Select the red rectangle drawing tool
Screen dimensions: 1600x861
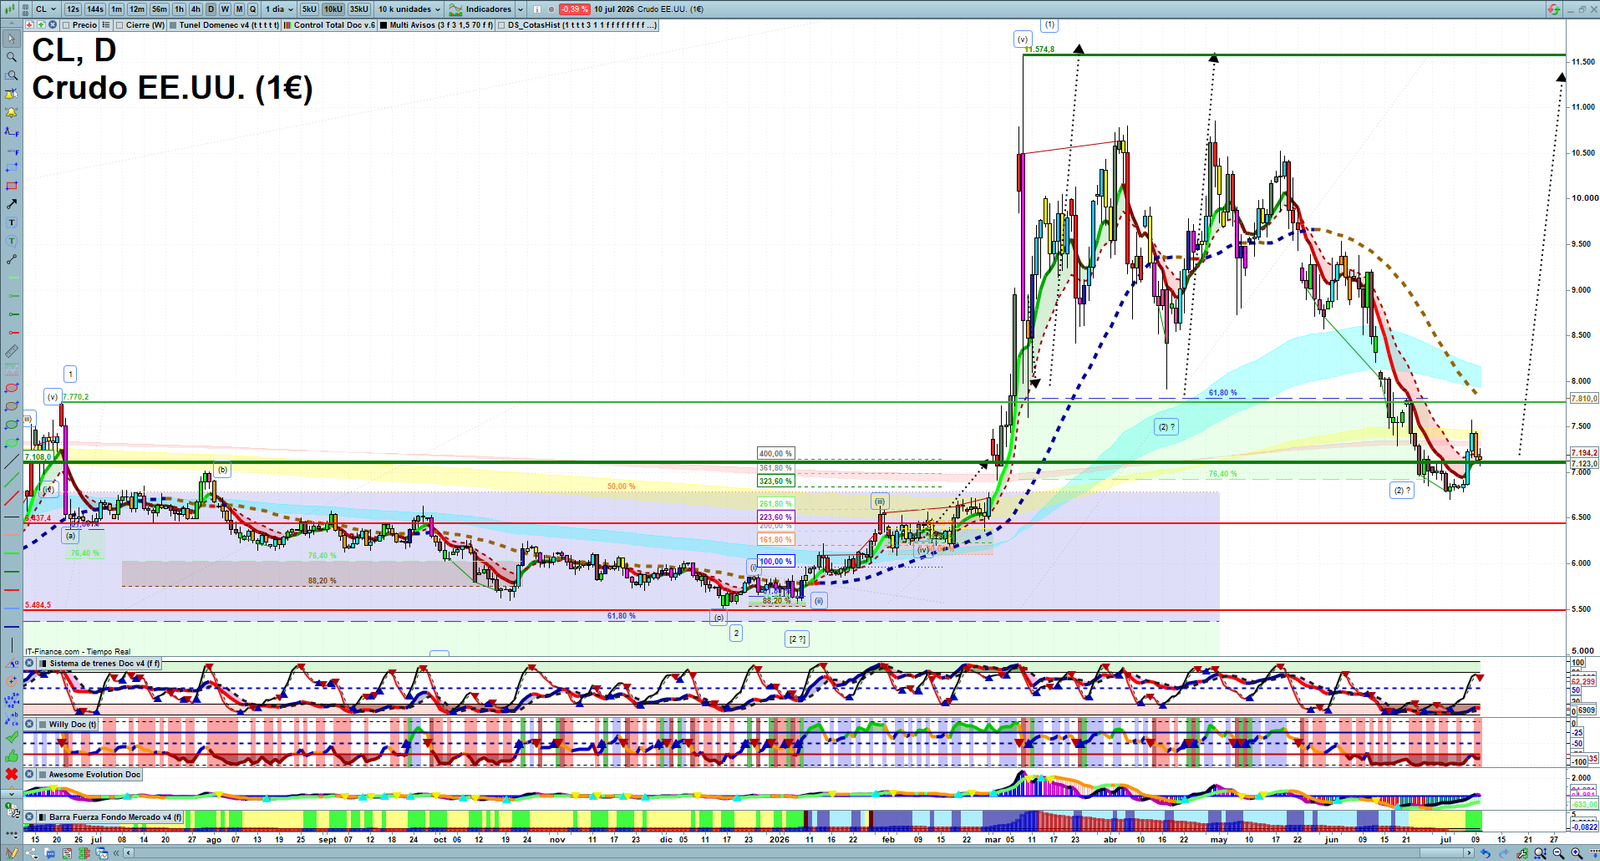pos(11,186)
